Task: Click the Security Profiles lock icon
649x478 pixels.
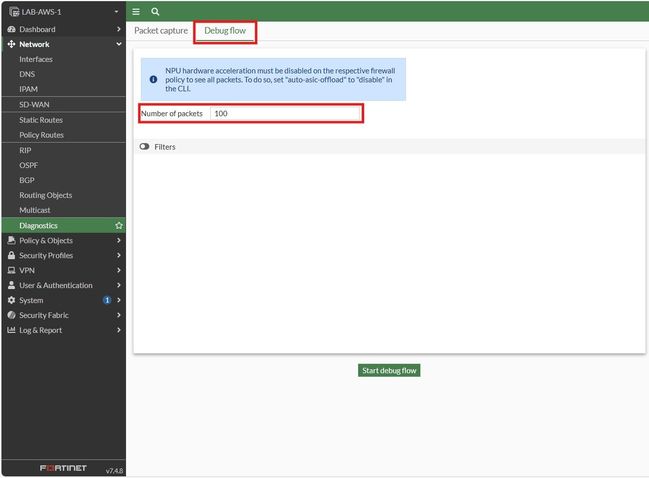Action: pos(12,255)
